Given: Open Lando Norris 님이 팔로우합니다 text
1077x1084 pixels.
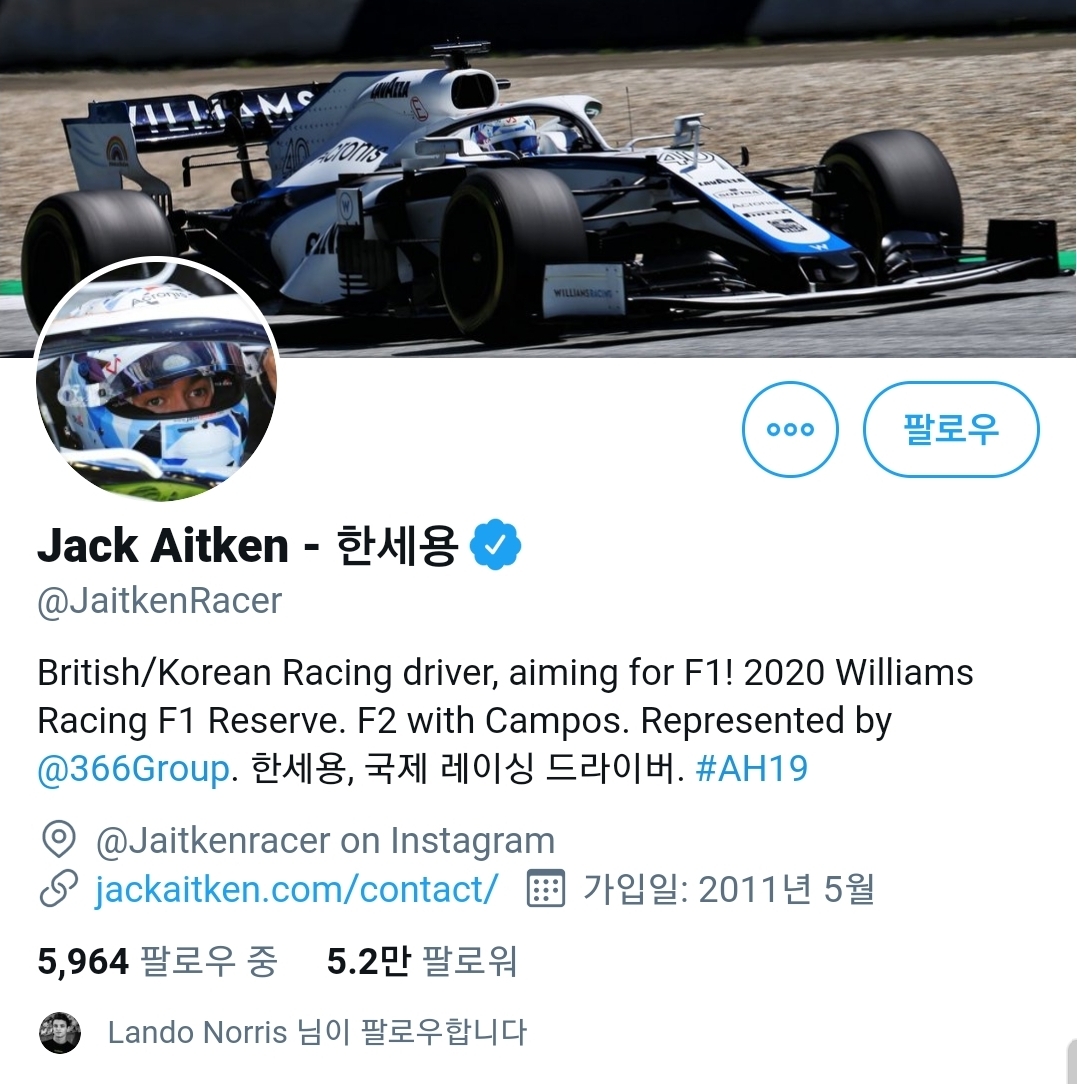Looking at the screenshot, I should coord(317,1032).
